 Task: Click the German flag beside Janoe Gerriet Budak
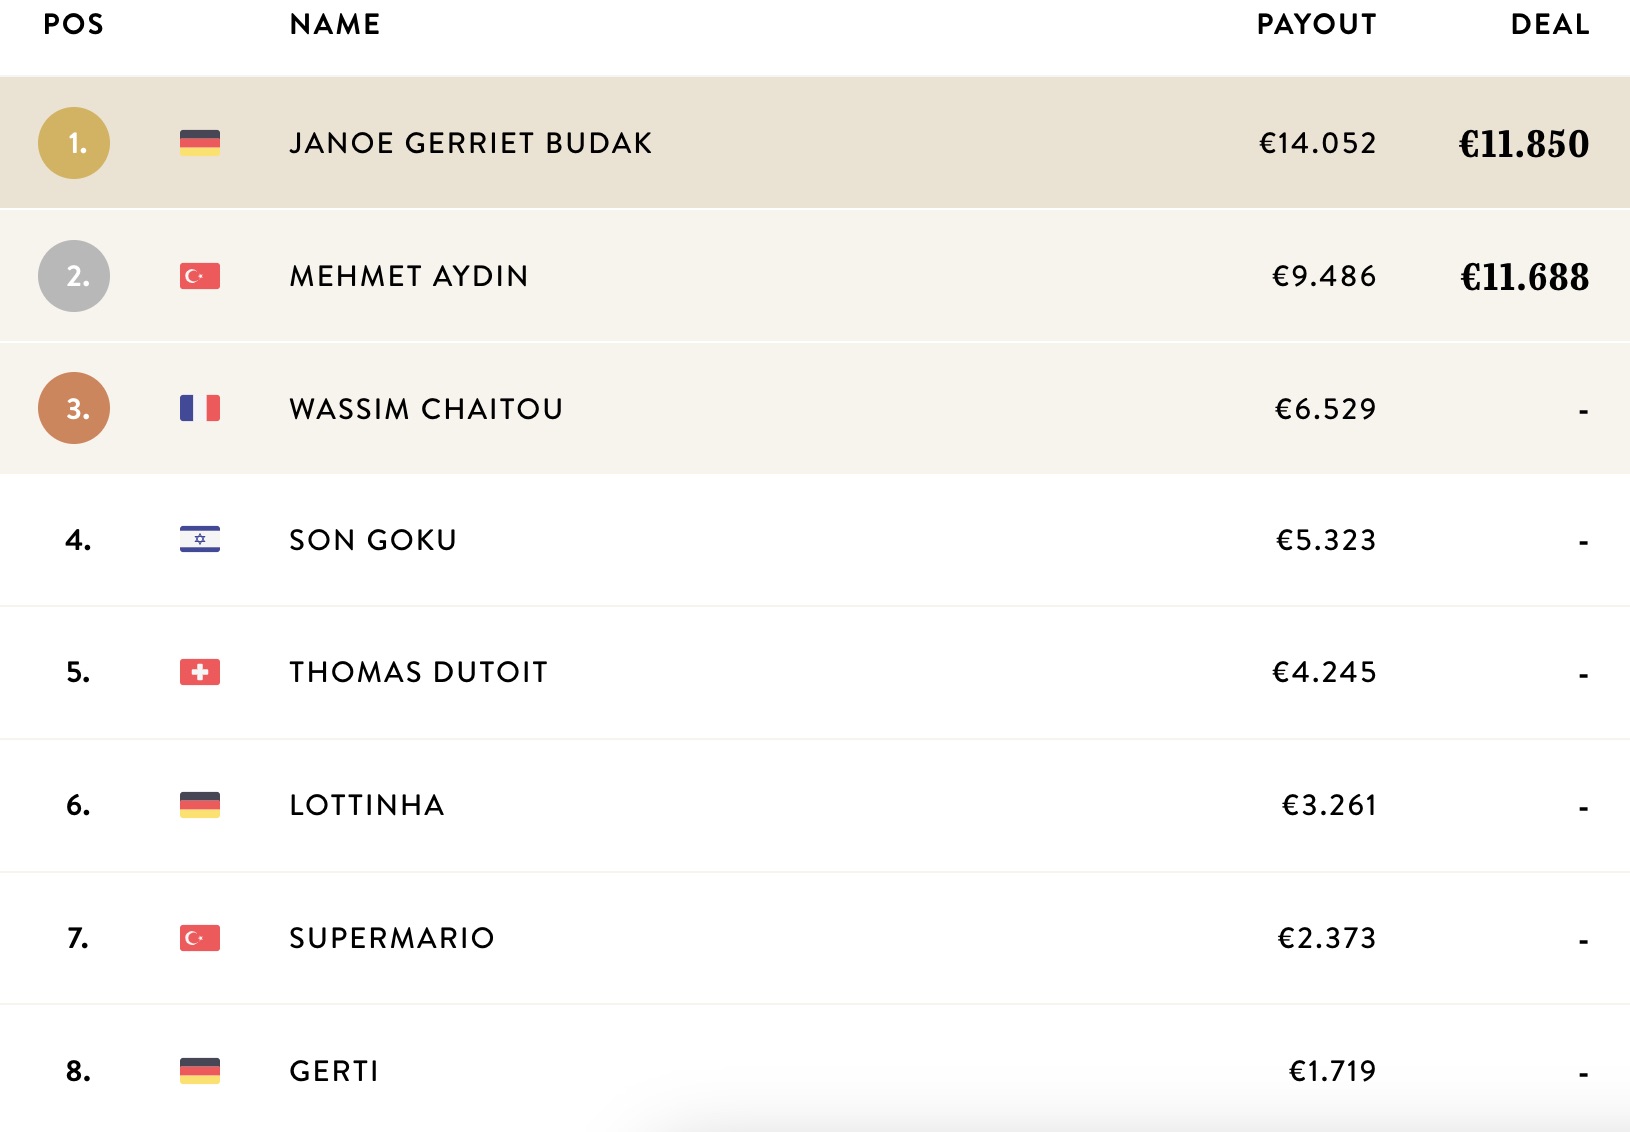(200, 143)
